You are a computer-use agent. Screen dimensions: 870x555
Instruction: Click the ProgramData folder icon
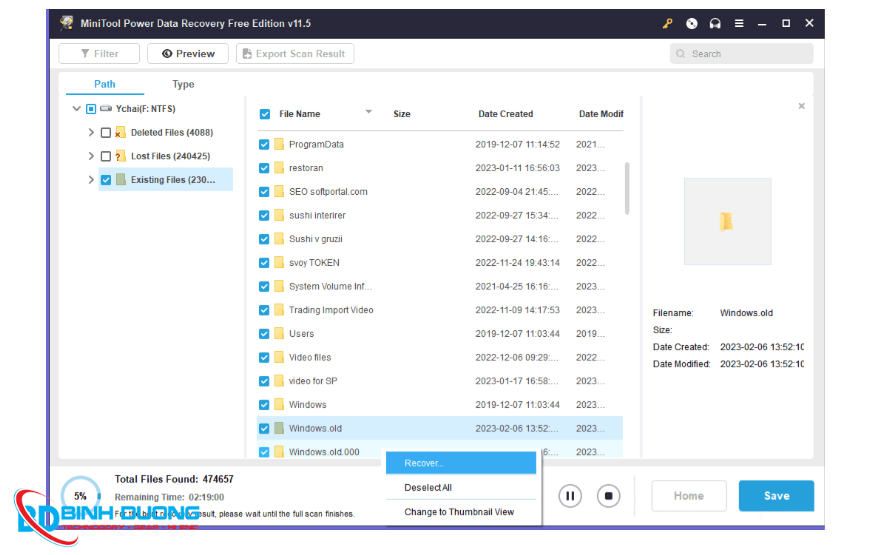[279, 144]
